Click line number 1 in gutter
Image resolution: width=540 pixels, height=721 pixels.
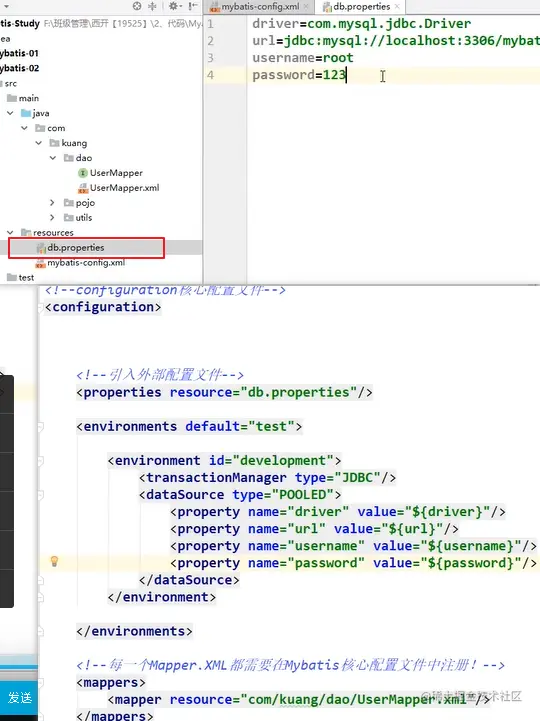coord(210,23)
